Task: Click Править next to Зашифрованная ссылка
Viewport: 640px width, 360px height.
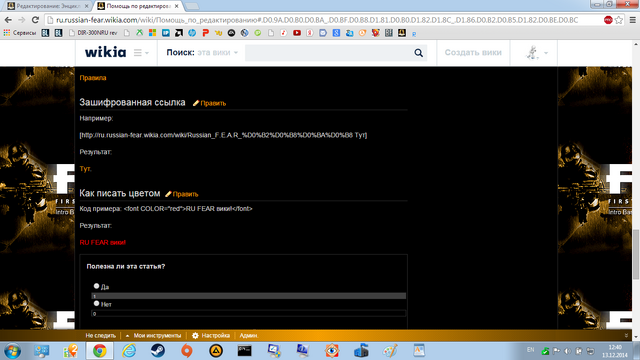Action: coord(209,103)
